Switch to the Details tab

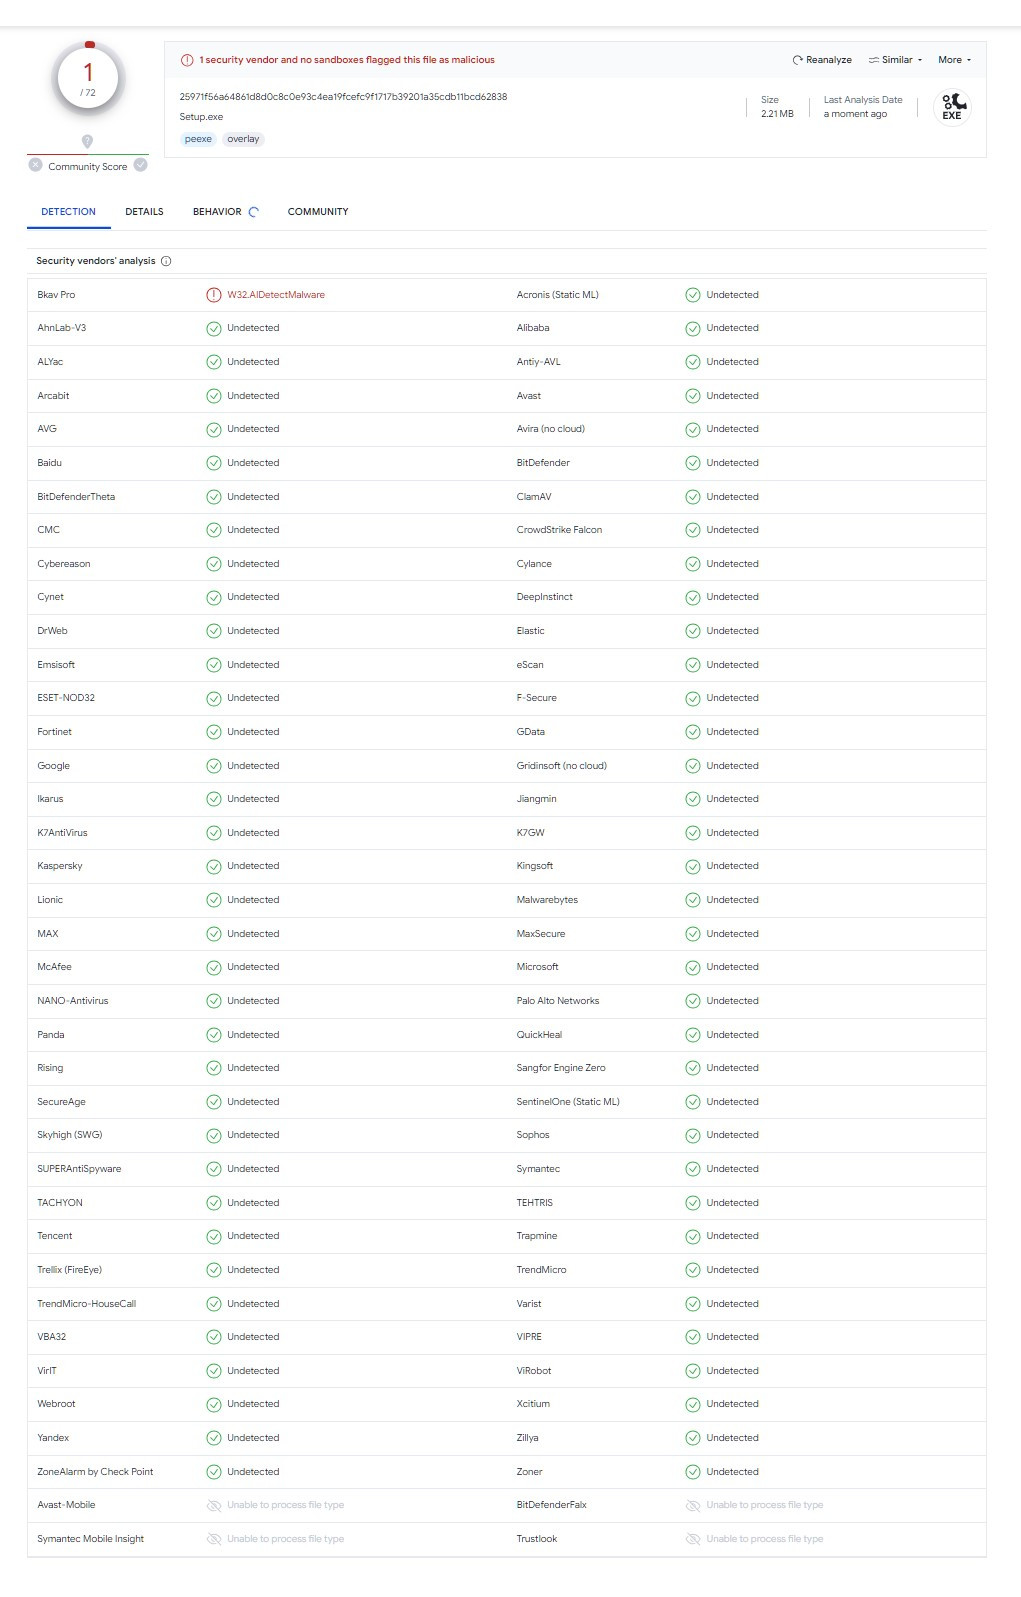point(144,212)
